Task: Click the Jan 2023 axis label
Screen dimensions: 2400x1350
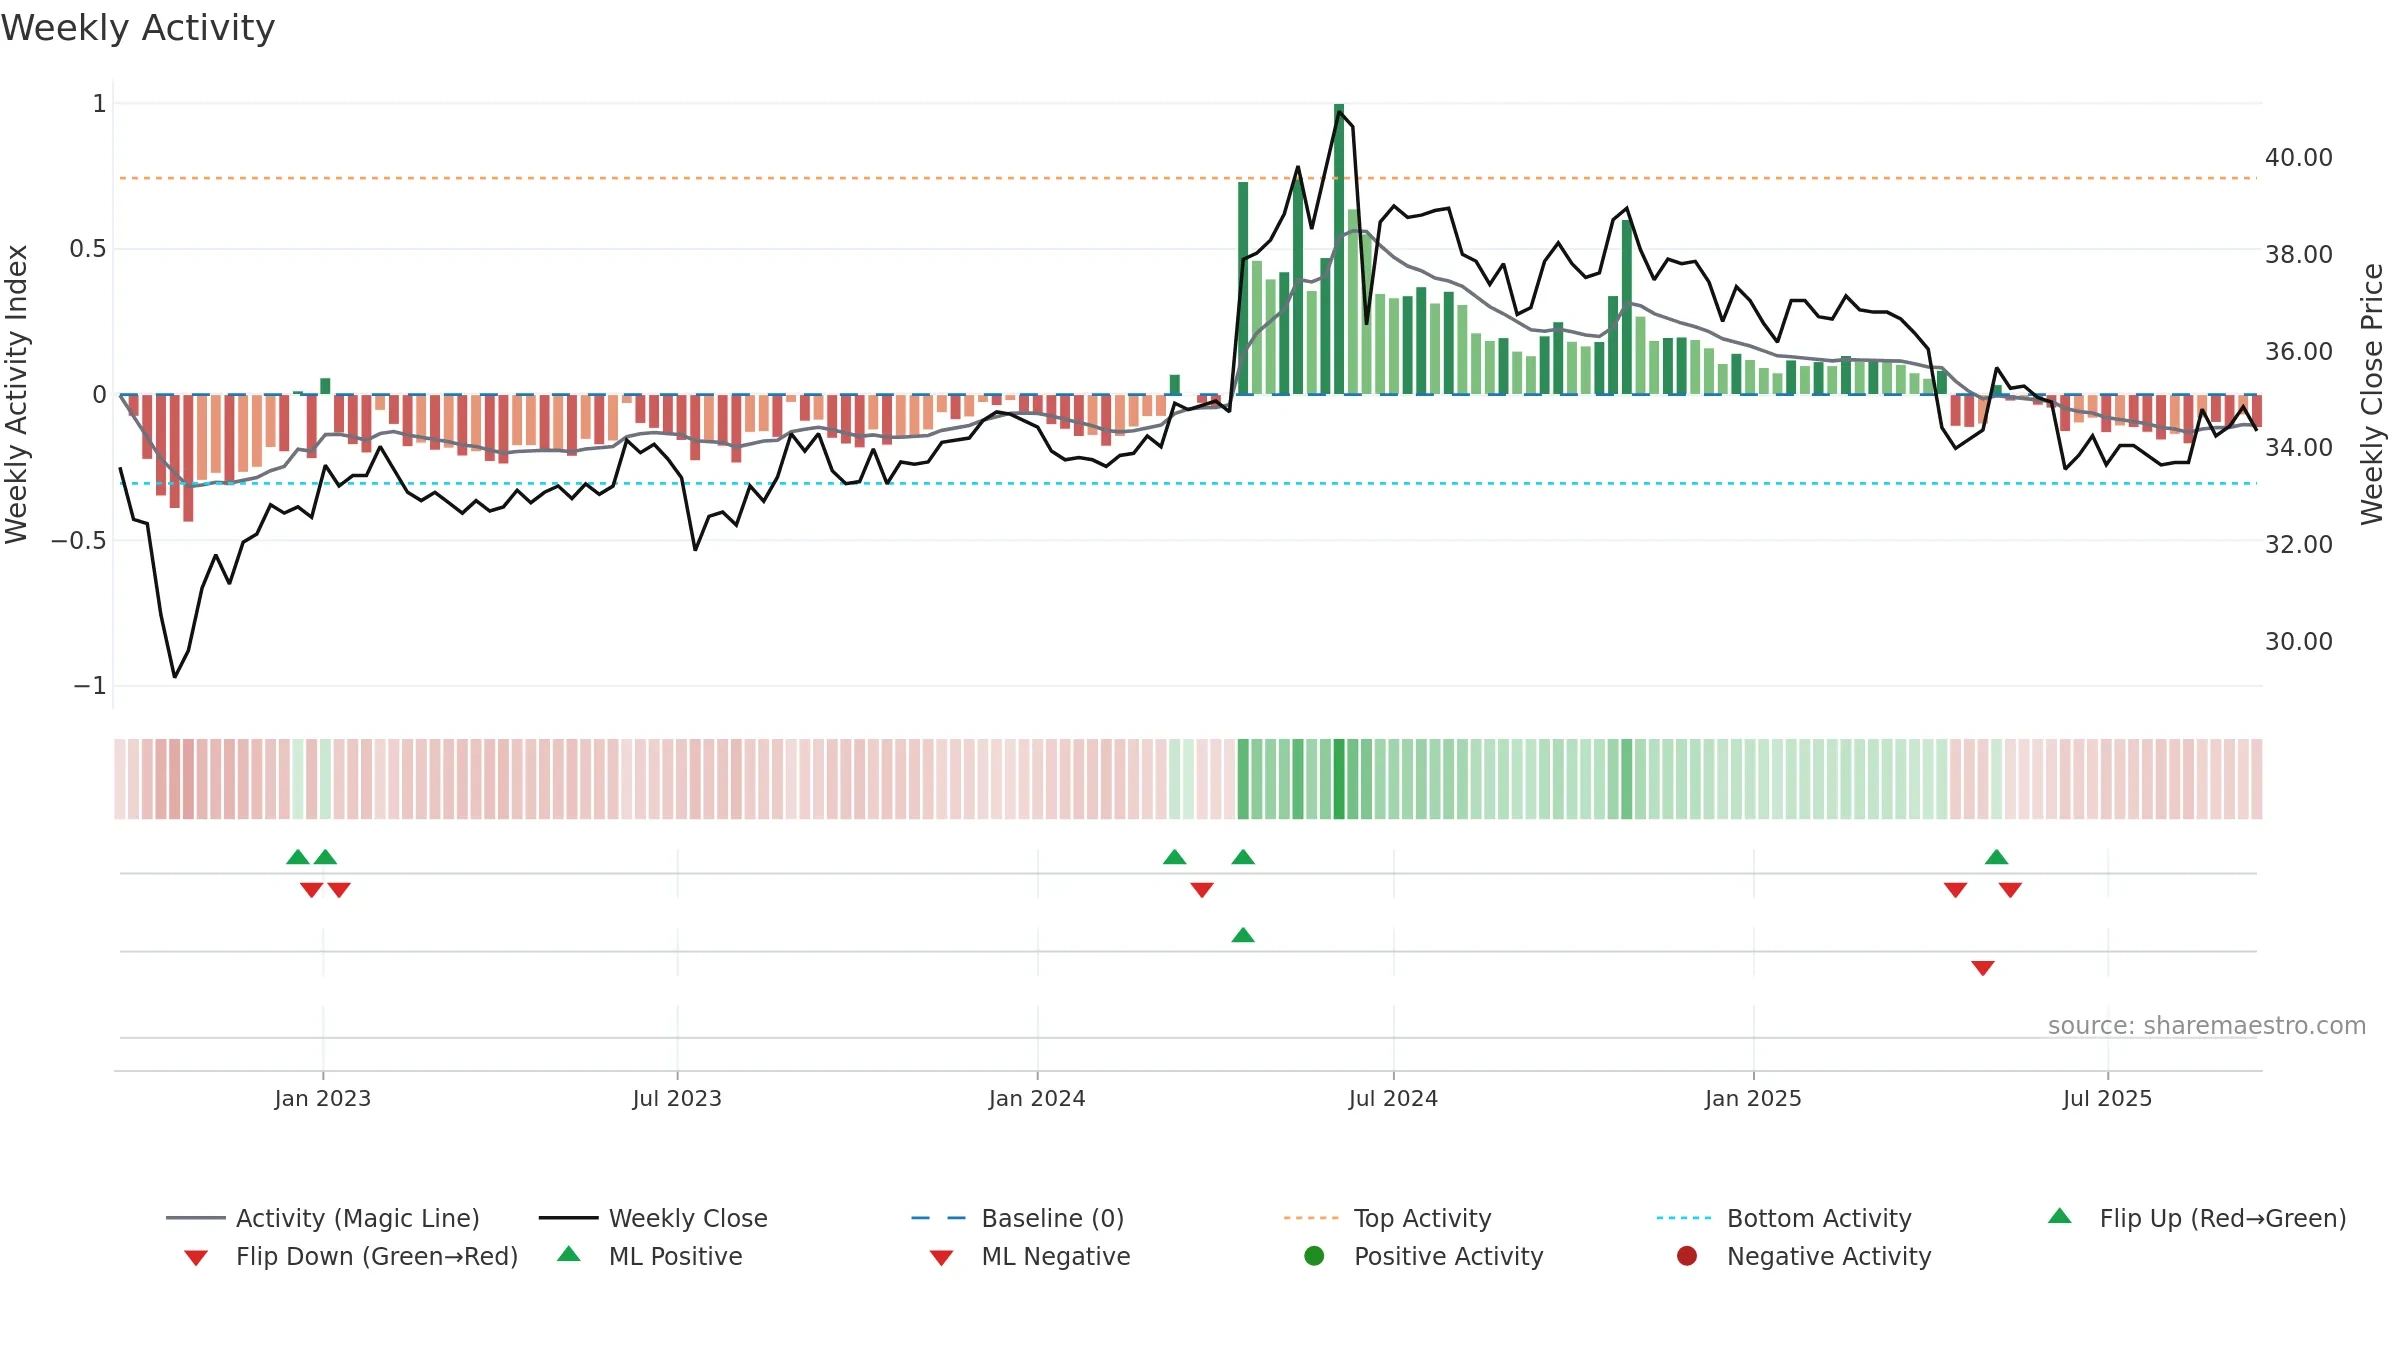Action: pos(323,1098)
